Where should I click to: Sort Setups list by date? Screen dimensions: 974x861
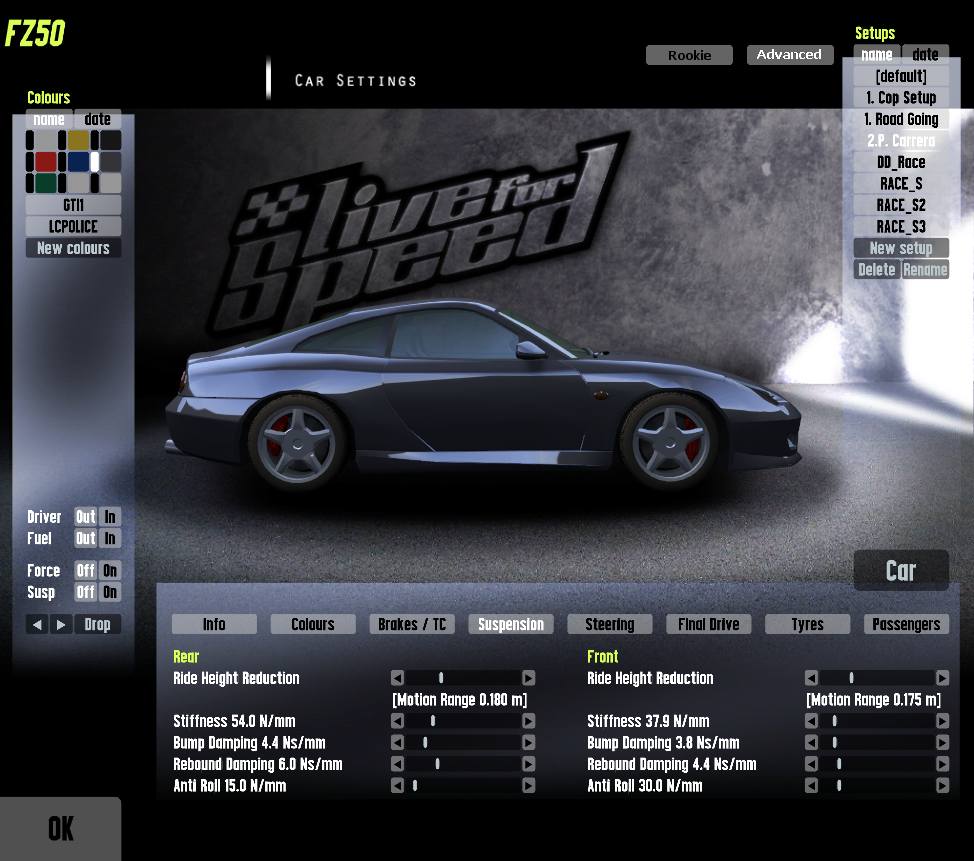click(x=925, y=55)
